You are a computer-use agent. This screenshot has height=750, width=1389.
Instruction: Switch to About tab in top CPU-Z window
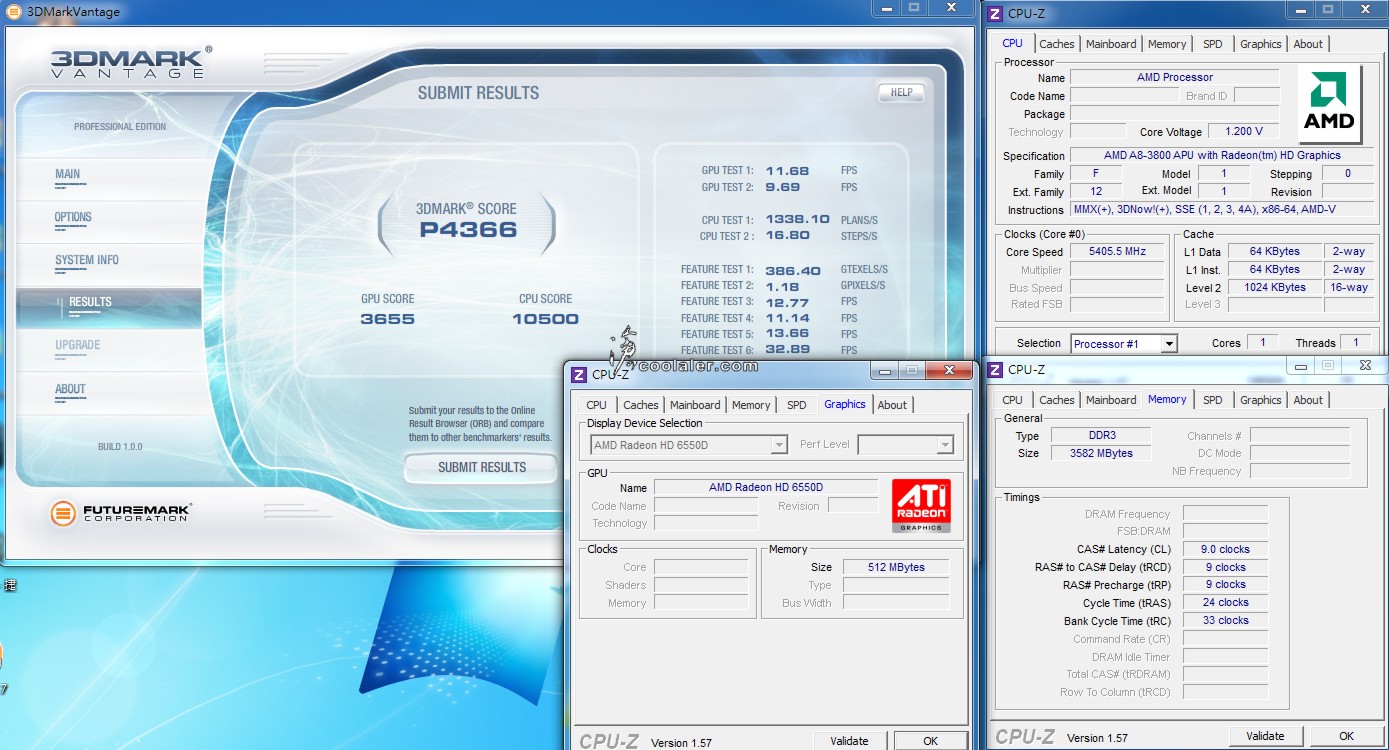pos(1308,44)
